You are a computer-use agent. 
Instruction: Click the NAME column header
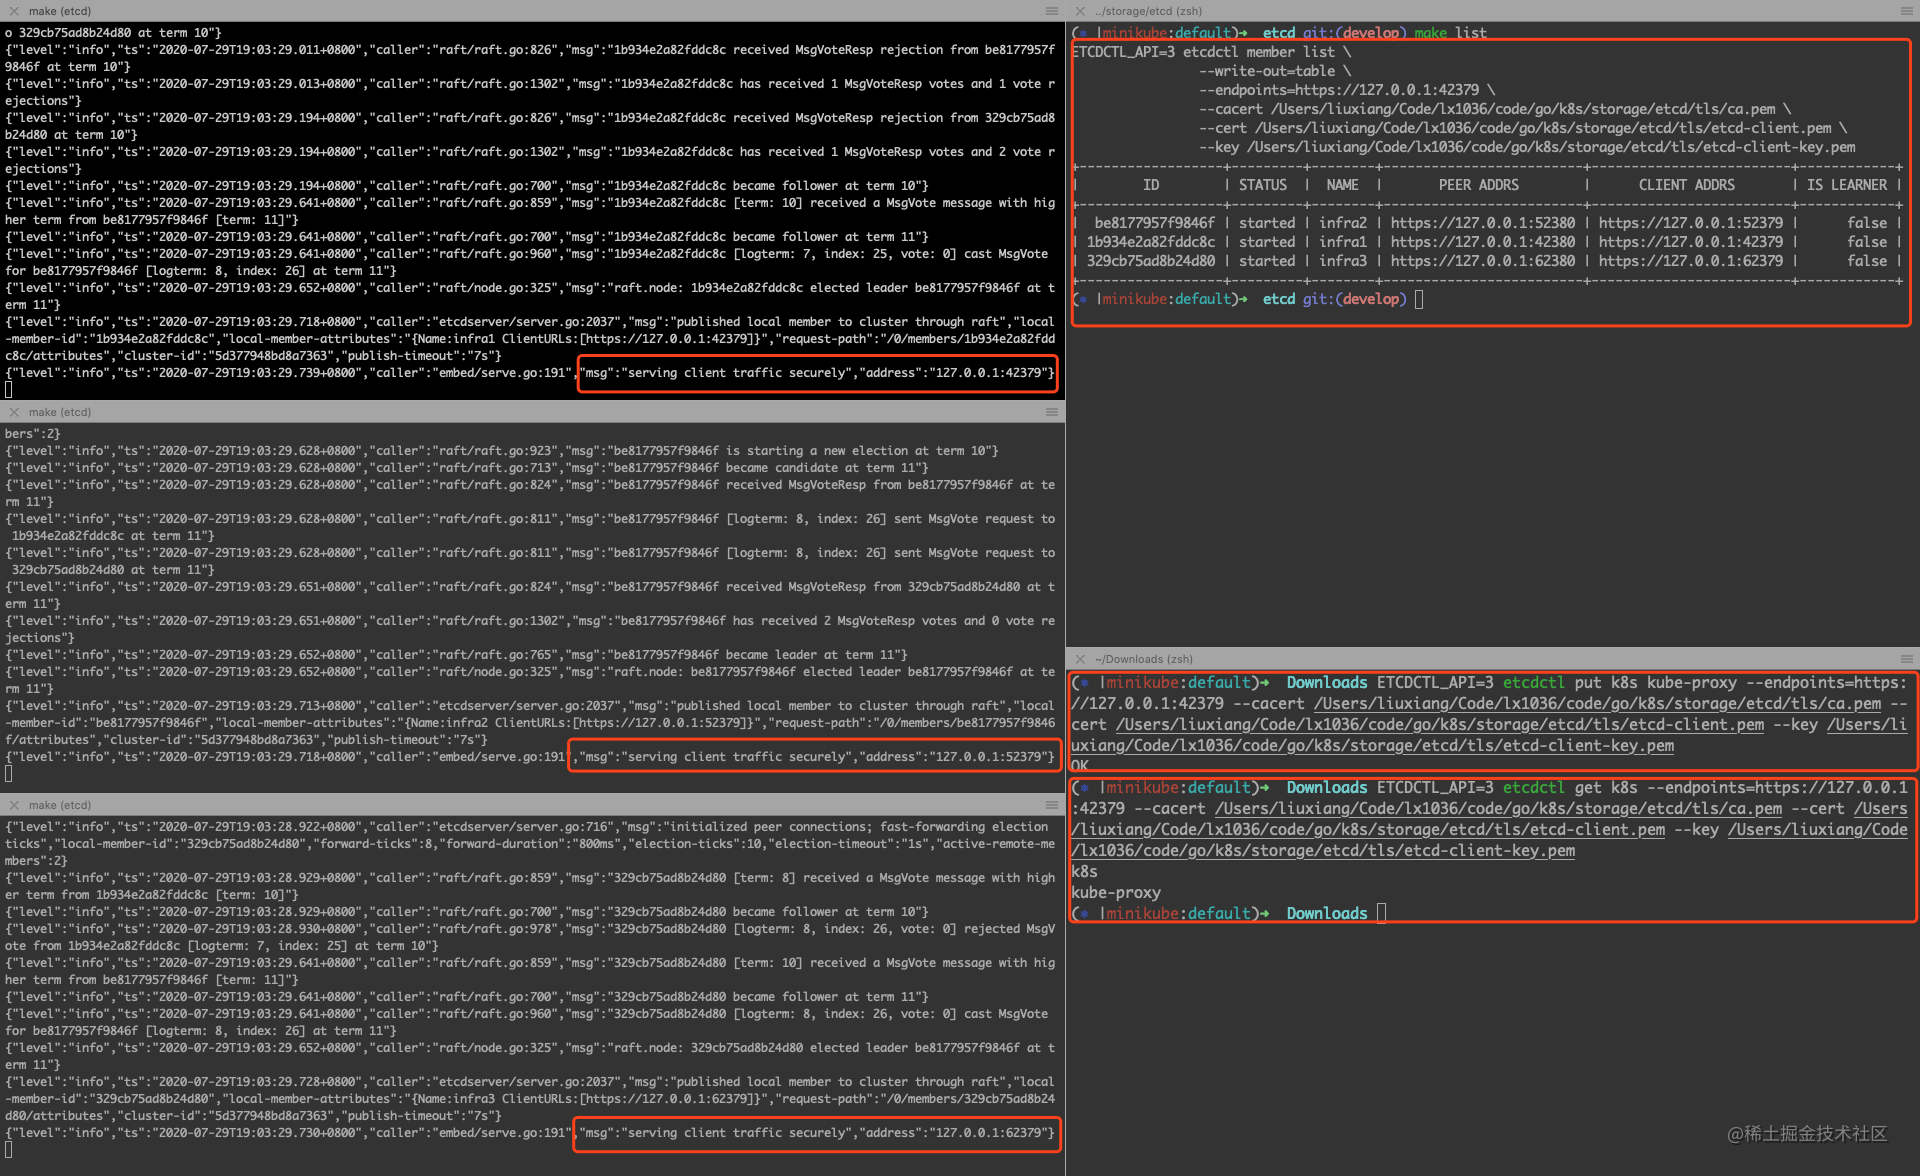tap(1342, 185)
